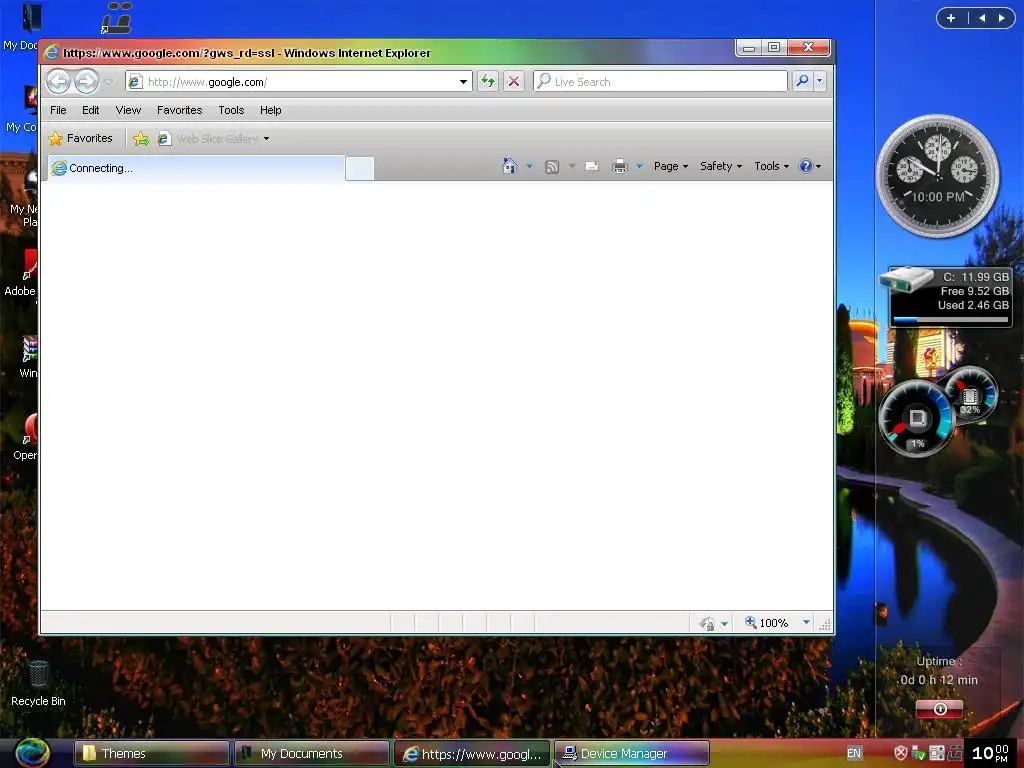Switch to Themes taskbar button

pyautogui.click(x=152, y=754)
